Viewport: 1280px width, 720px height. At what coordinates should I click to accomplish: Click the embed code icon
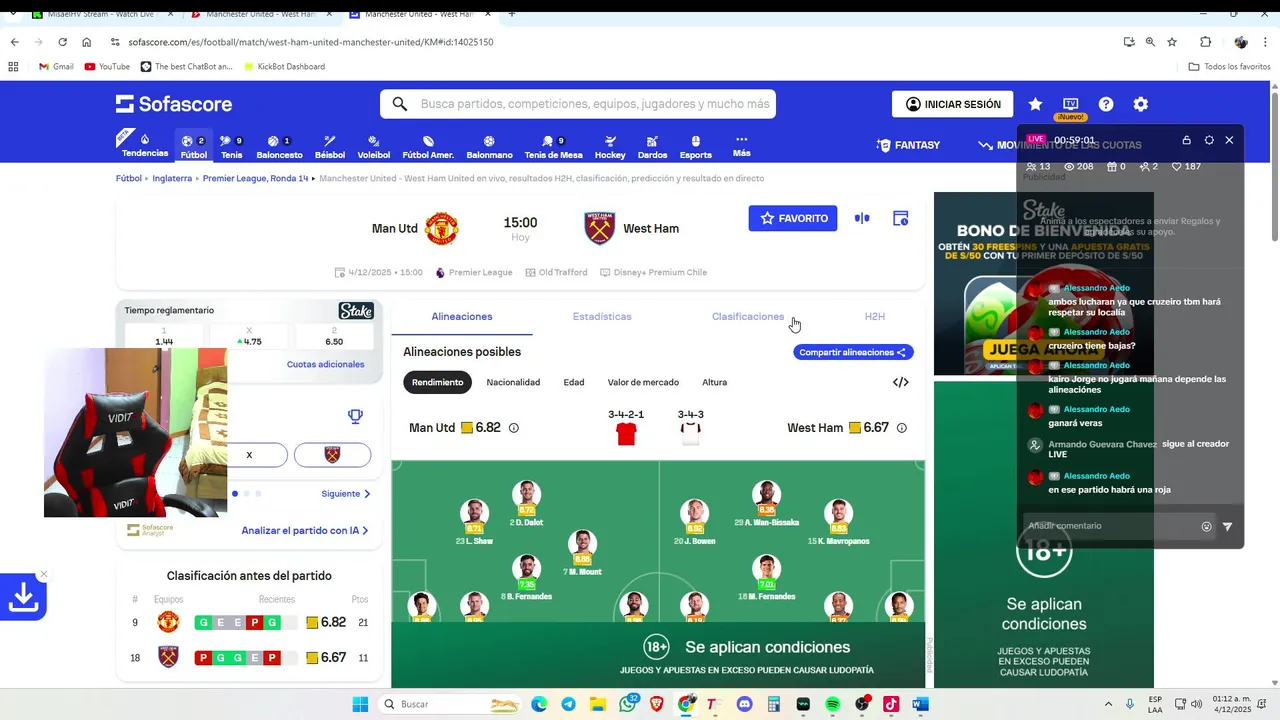click(900, 382)
